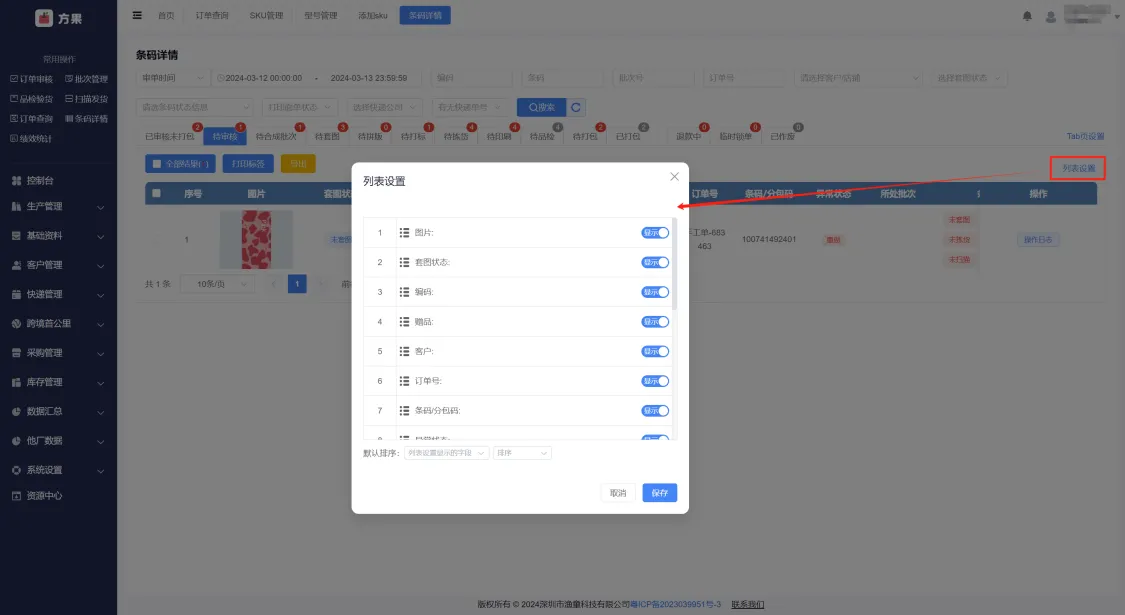Viewport: 1125px width, 615px height.
Task: Open the 10条/页 page size dropdown
Action: 217,284
